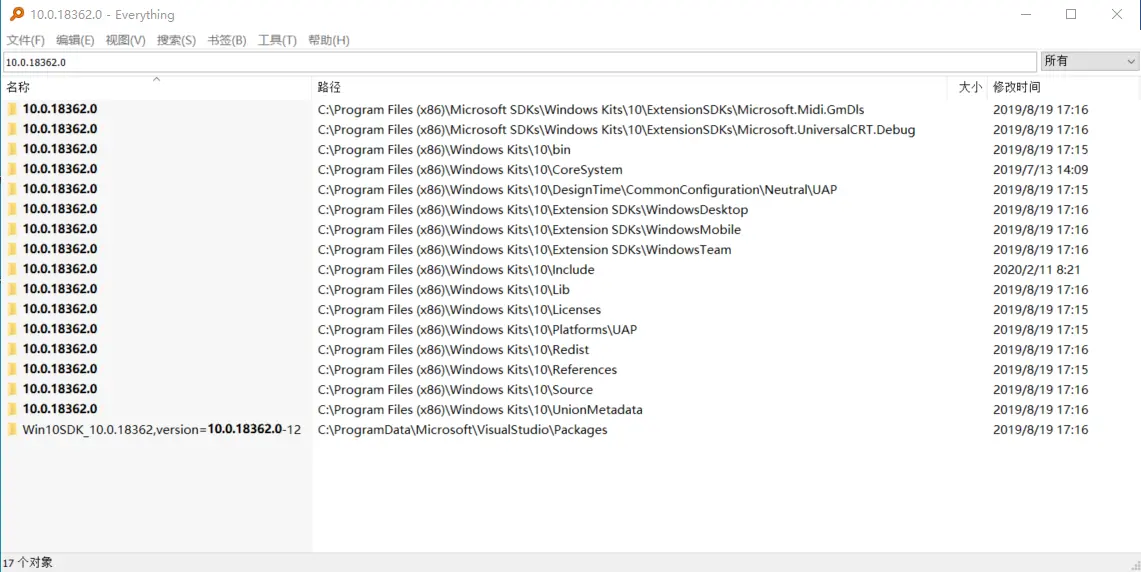1141x572 pixels.
Task: Click path ending in Microsoft.Midi.GmDls
Action: coord(590,110)
